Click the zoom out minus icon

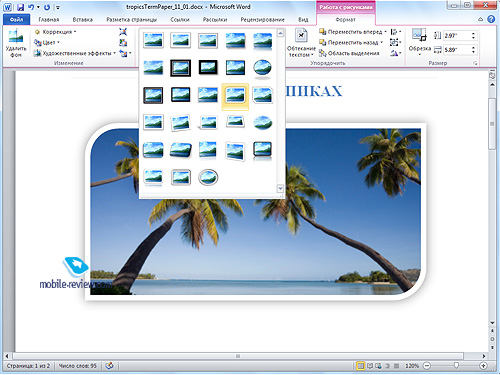[x=427, y=366]
